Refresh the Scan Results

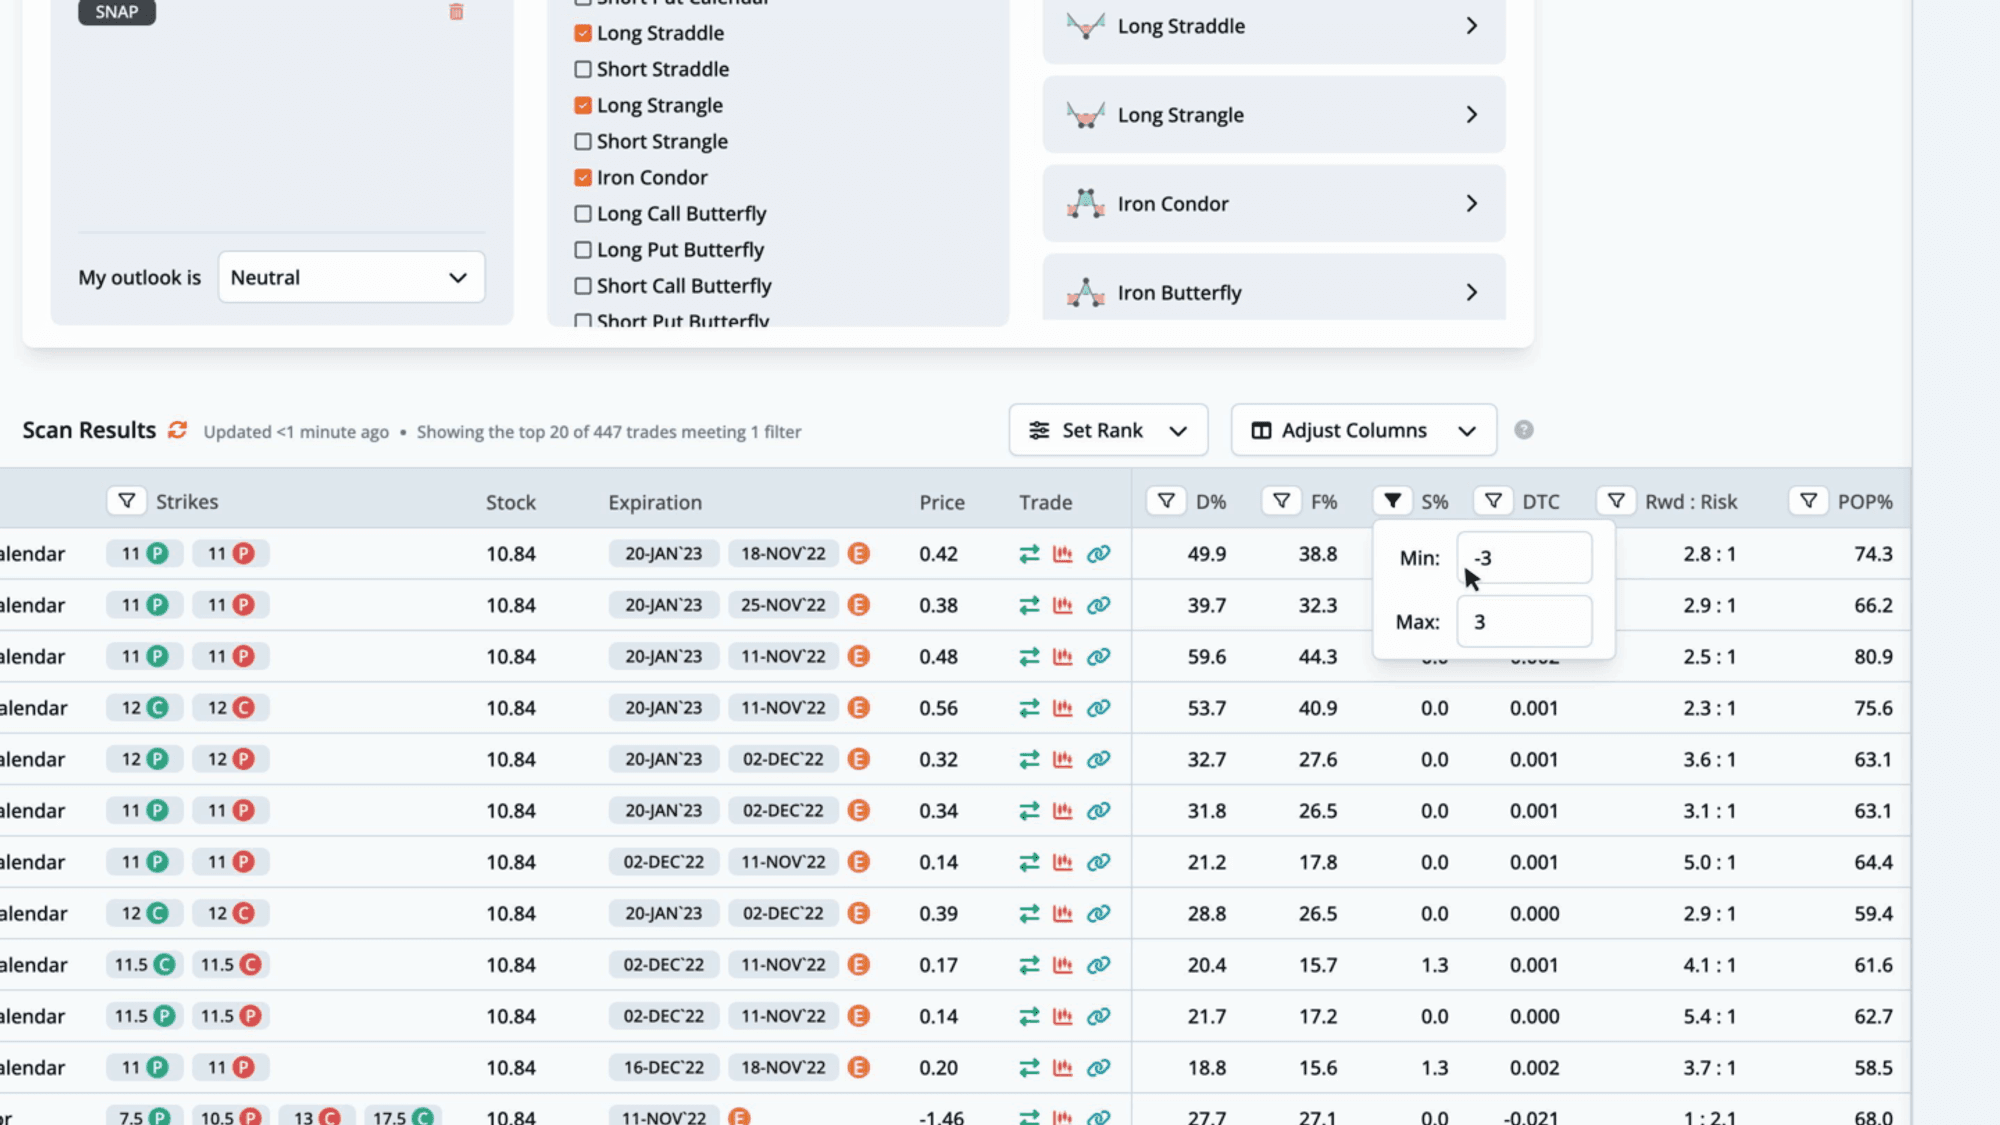click(x=177, y=430)
